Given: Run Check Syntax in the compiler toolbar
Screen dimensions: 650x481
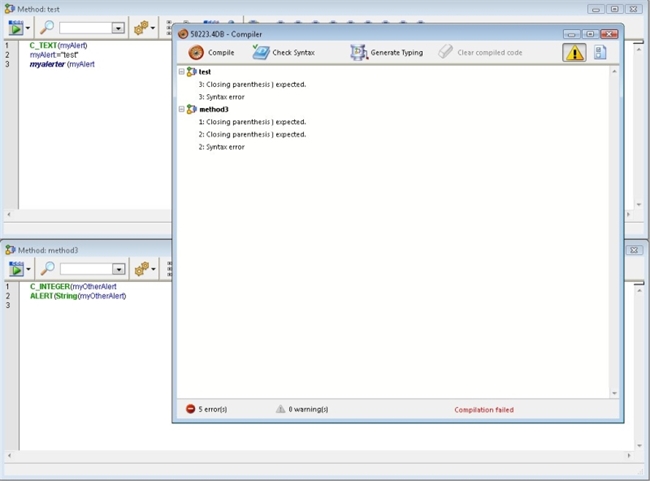Looking at the screenshot, I should (284, 52).
